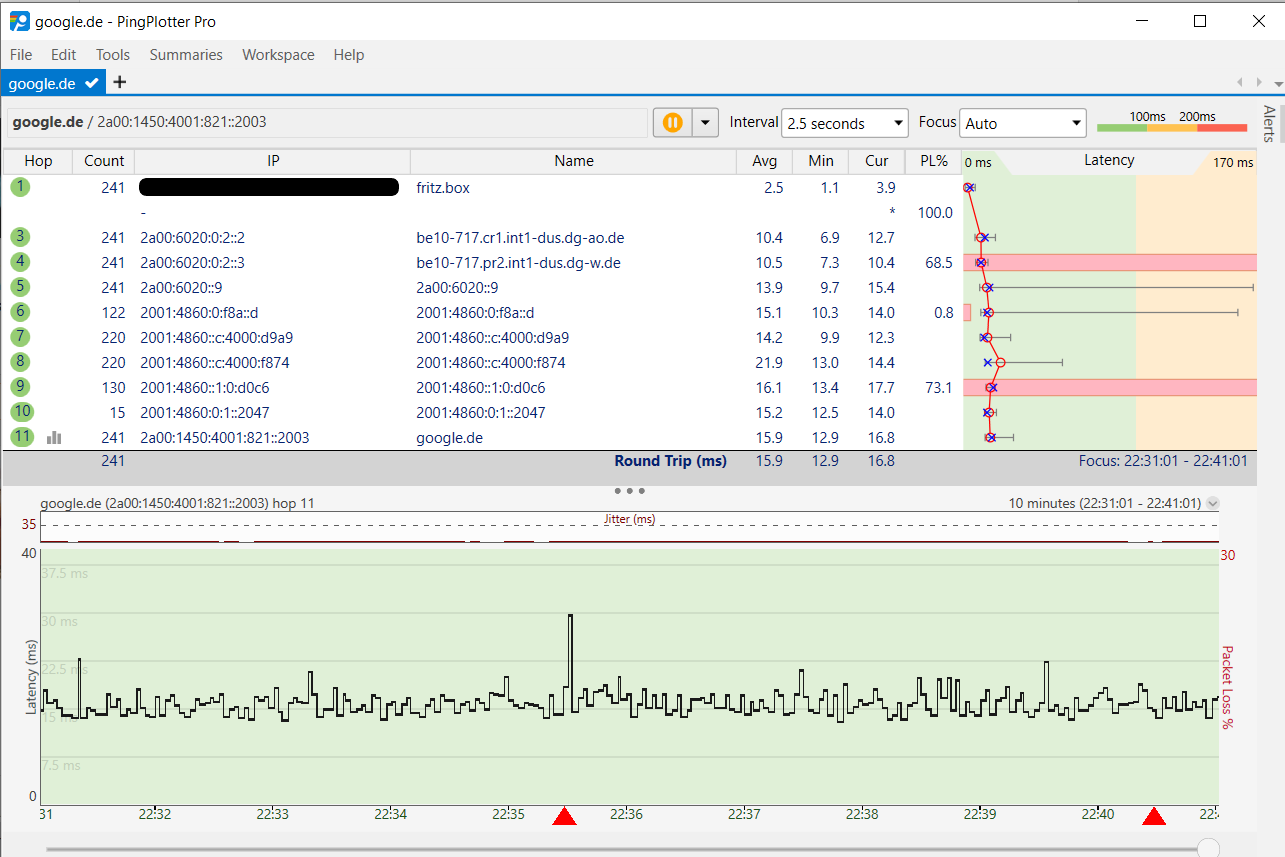Select be10-717.cr1.int1-dus.dg-ao.de hop name
The height and width of the screenshot is (857, 1285).
[520, 237]
